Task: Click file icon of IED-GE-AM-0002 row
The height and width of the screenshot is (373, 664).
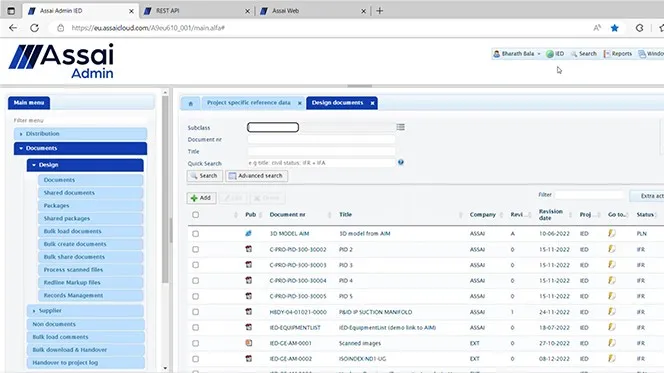Action: point(249,359)
